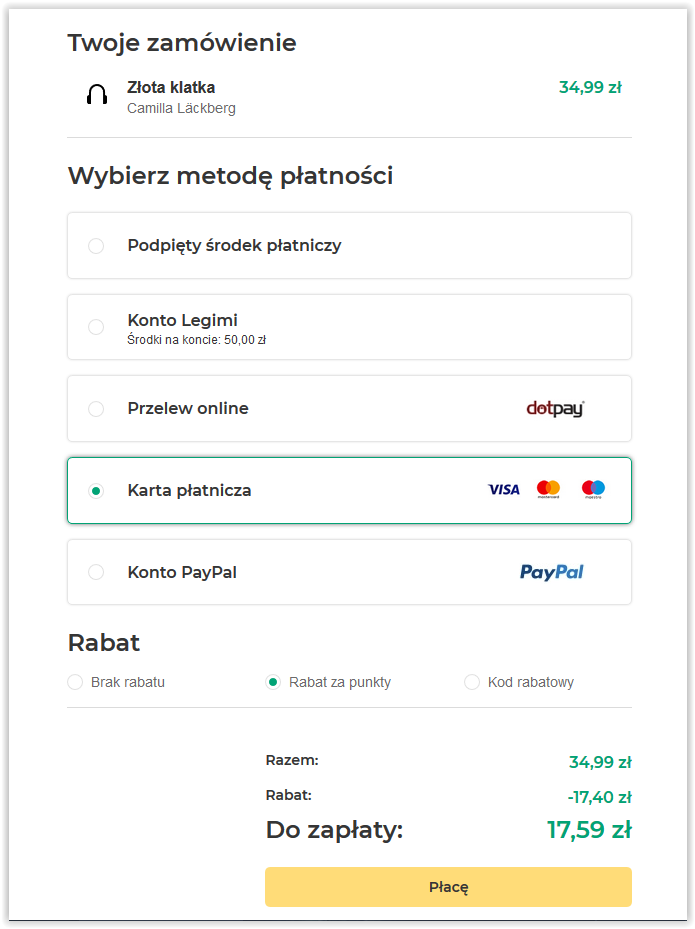Click the 17,59 zł total amount
Viewport: 695px width, 929px height.
point(589,829)
